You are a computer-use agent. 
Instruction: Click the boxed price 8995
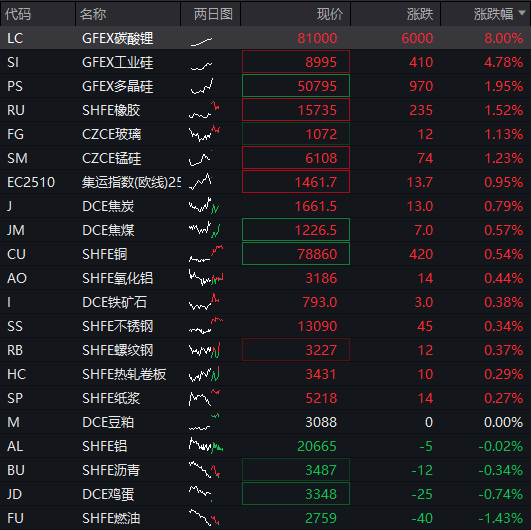point(296,62)
